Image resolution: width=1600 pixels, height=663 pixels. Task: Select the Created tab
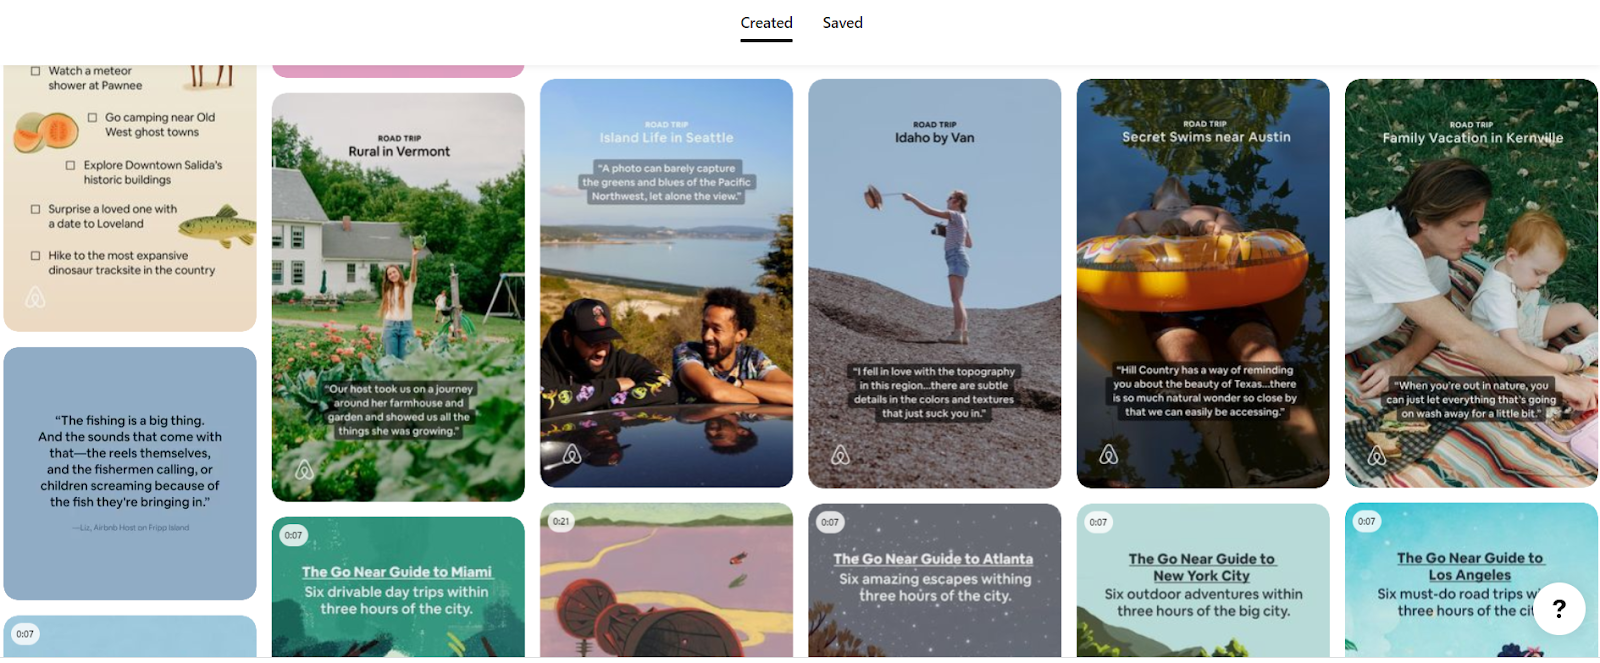(766, 23)
